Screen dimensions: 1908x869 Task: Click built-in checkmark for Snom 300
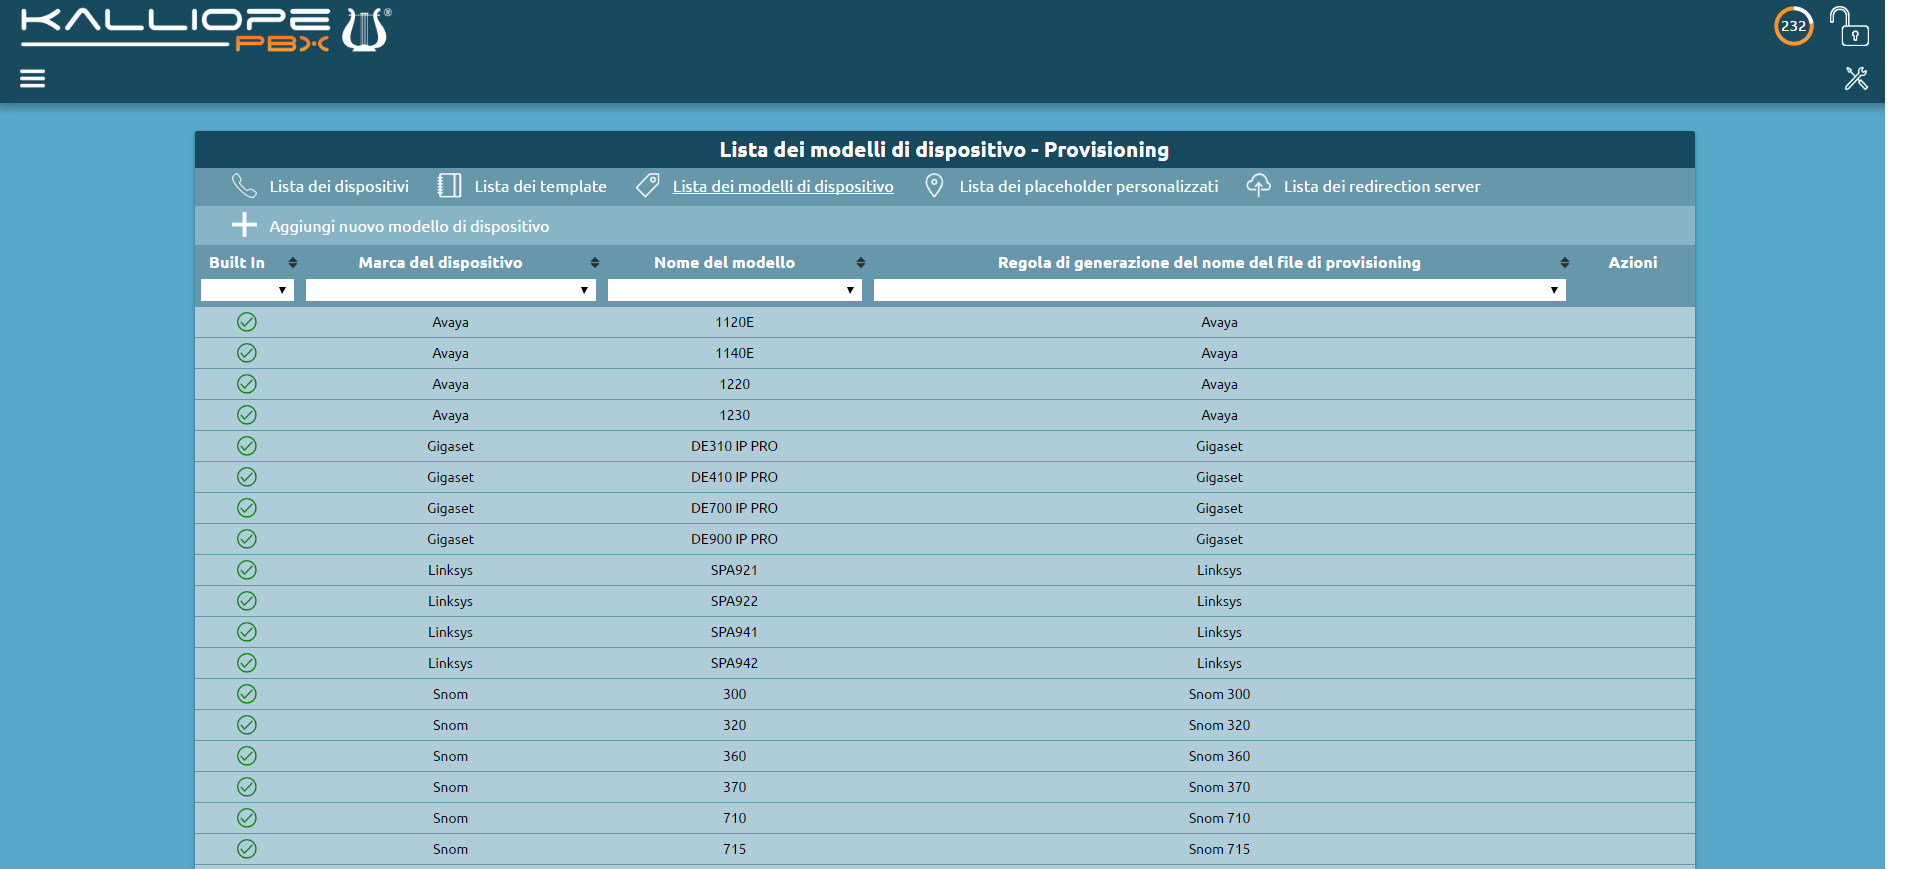[247, 694]
